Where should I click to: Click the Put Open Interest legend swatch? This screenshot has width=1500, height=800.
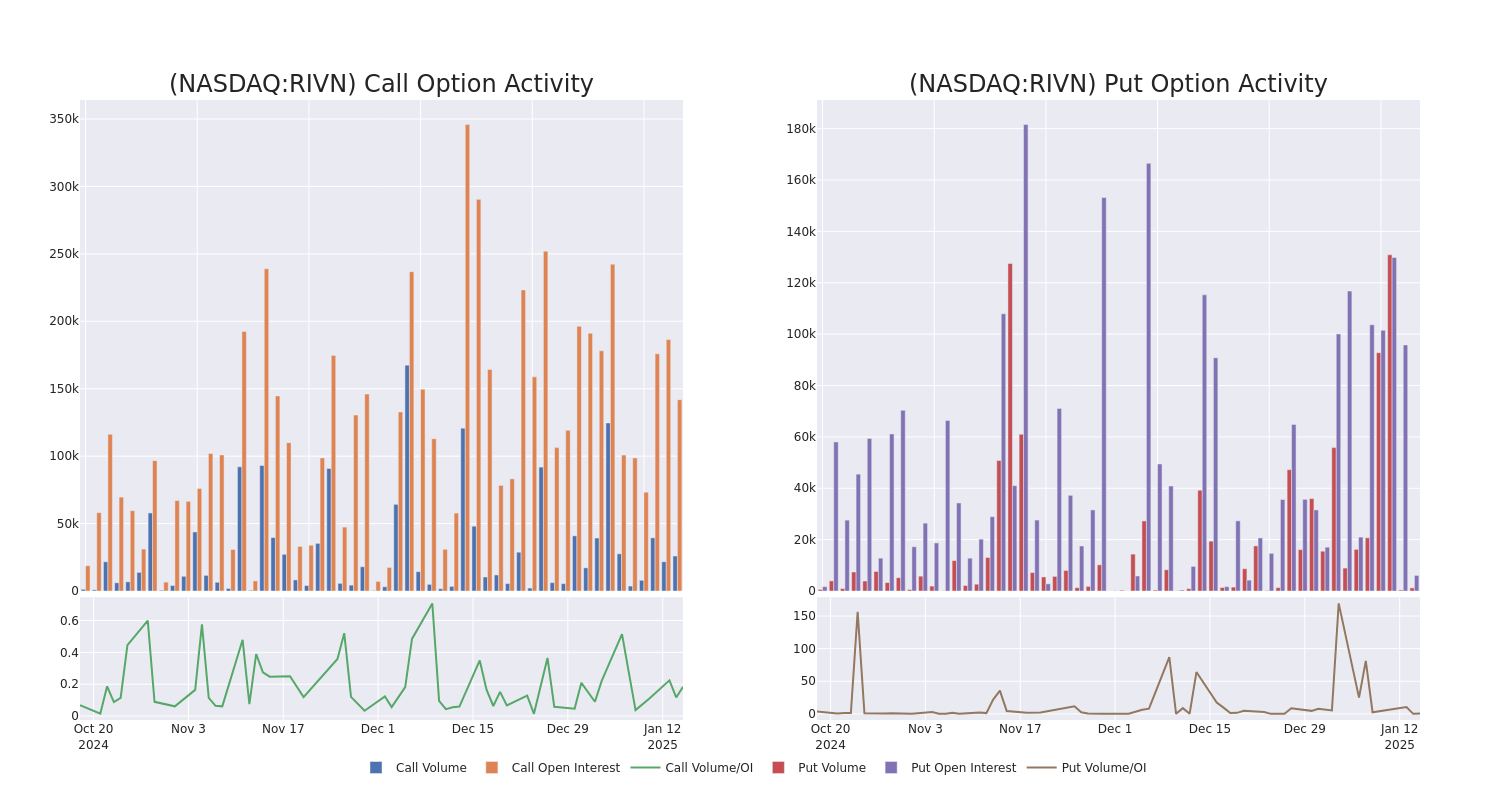891,768
